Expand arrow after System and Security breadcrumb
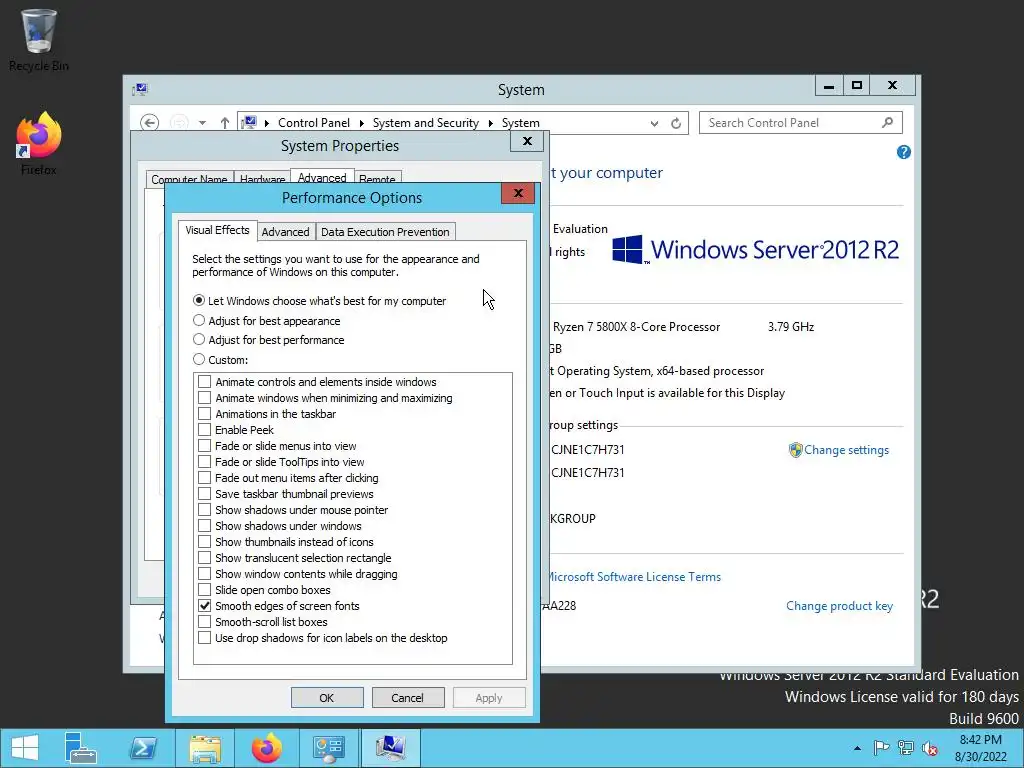This screenshot has width=1024, height=768. pos(490,123)
